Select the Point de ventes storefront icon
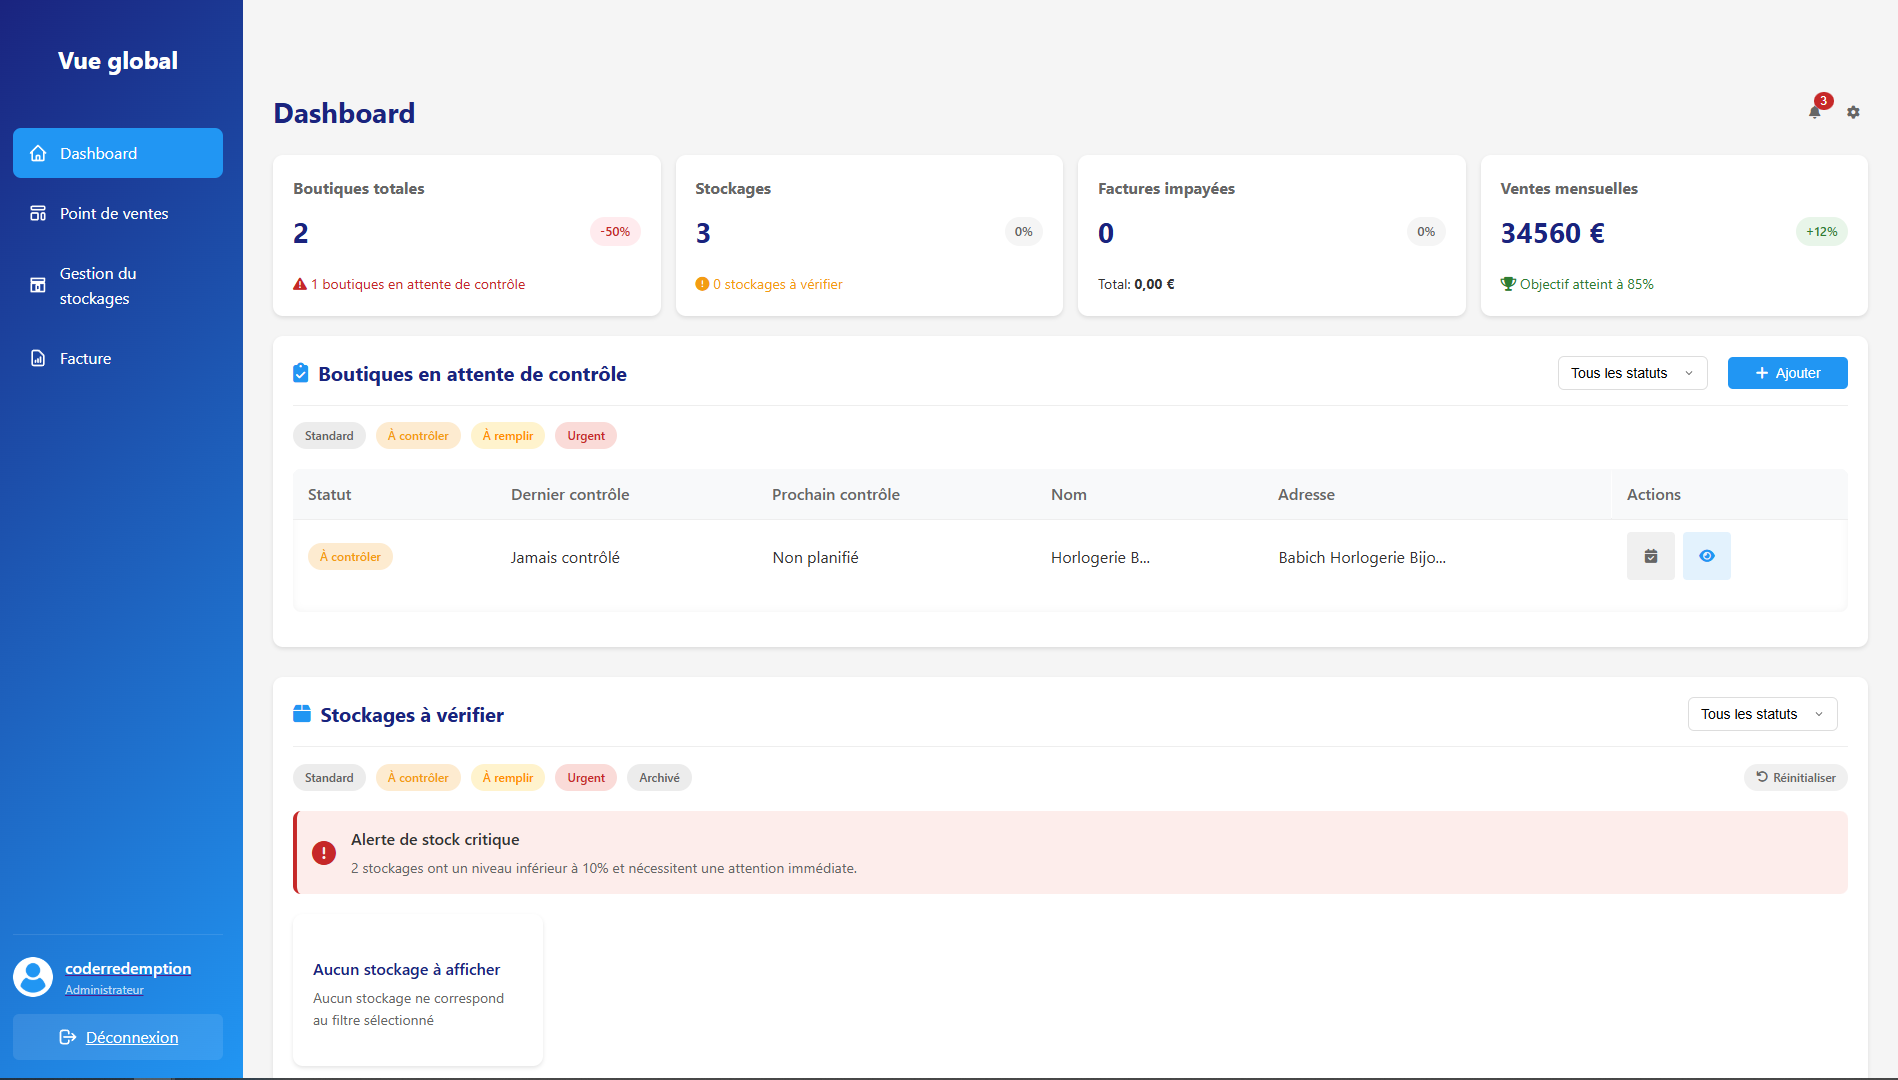The height and width of the screenshot is (1080, 1898). pos(38,213)
